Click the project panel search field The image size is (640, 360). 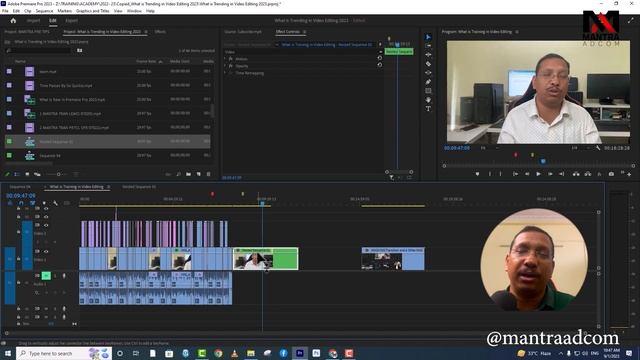[39, 50]
